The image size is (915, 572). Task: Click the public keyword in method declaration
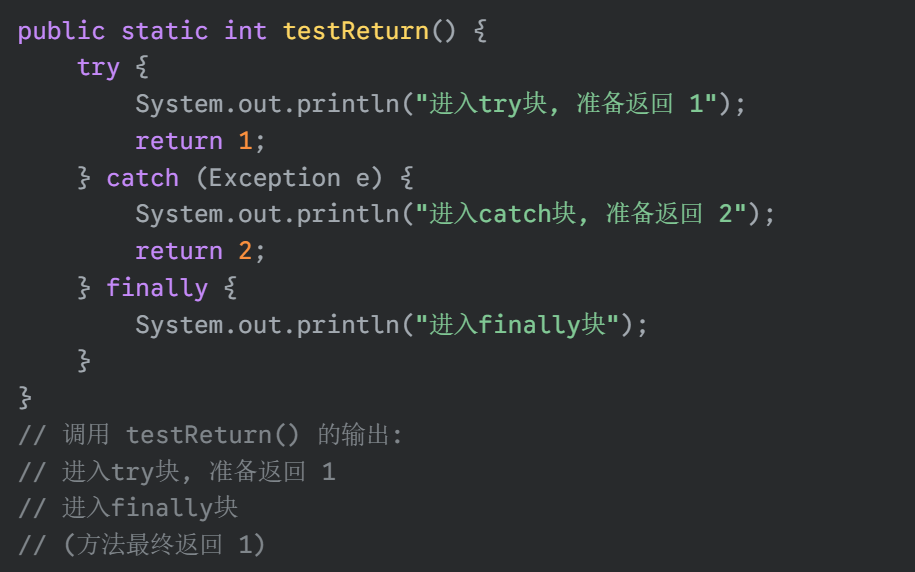click(x=61, y=31)
